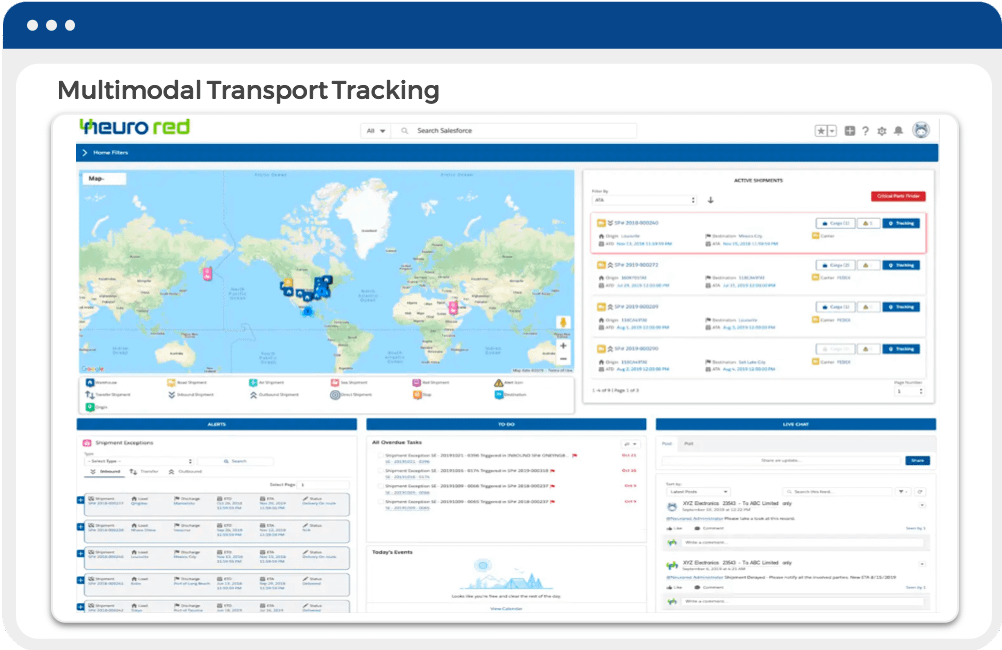Open the help question mark icon

tap(865, 130)
